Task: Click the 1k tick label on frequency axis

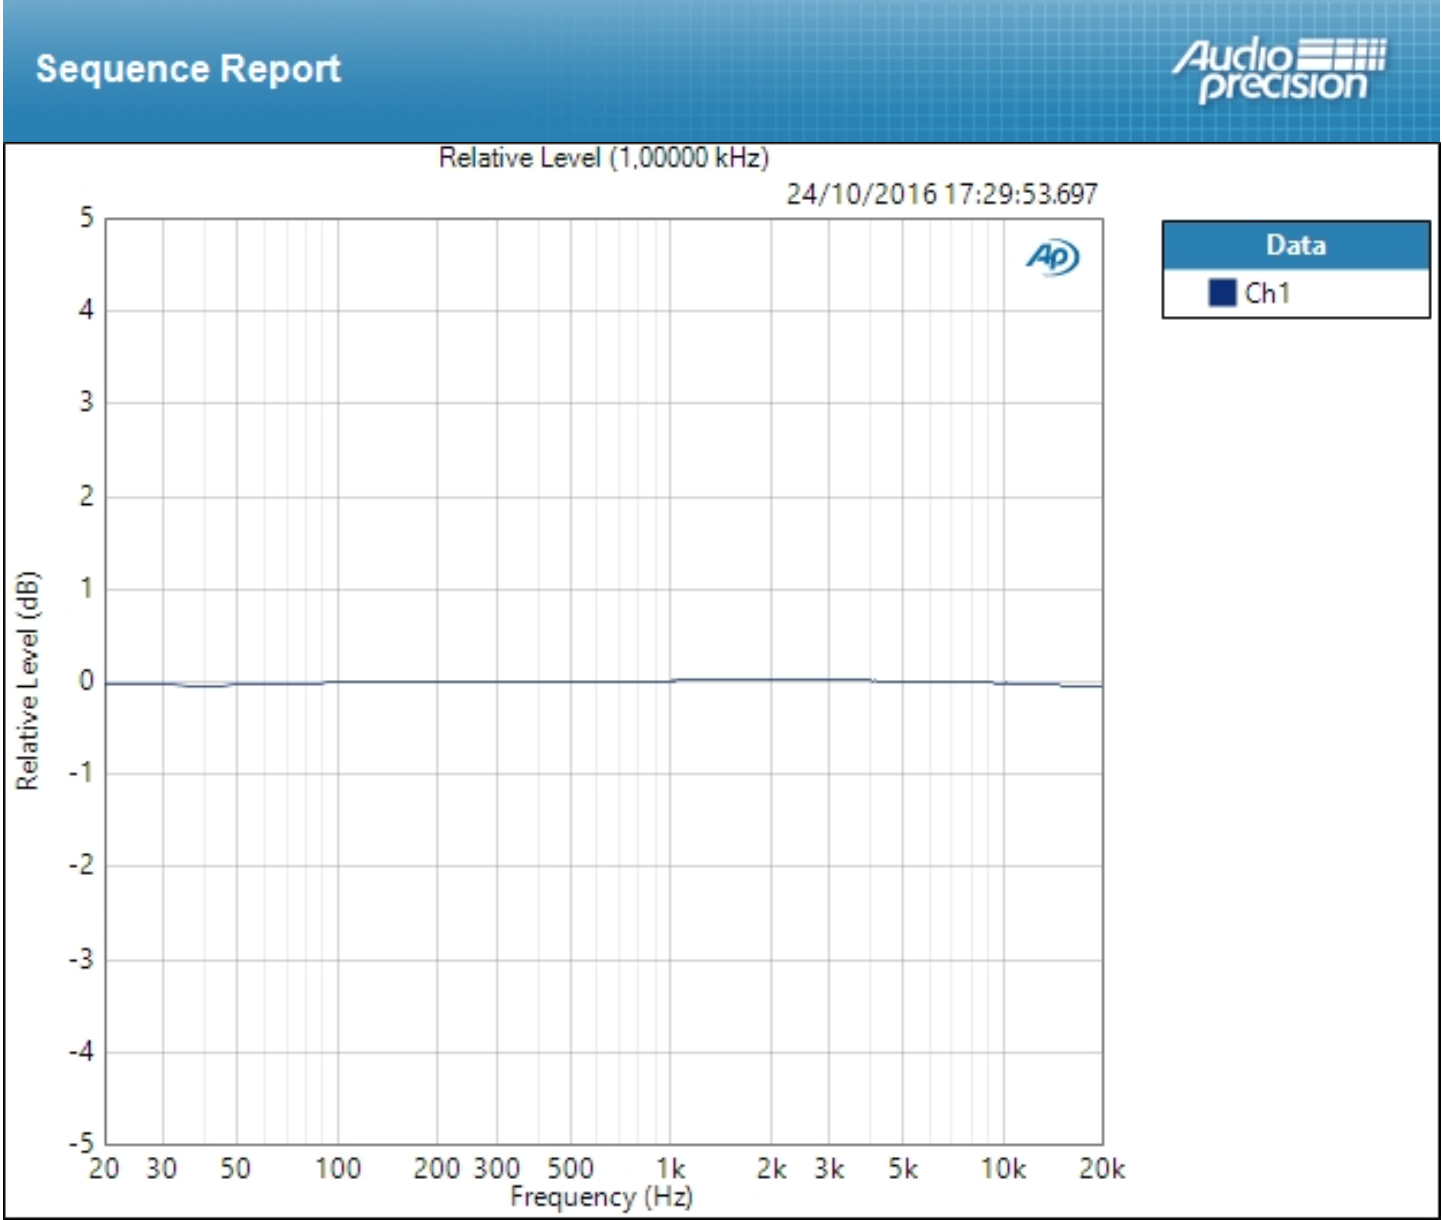Action: 670,1168
